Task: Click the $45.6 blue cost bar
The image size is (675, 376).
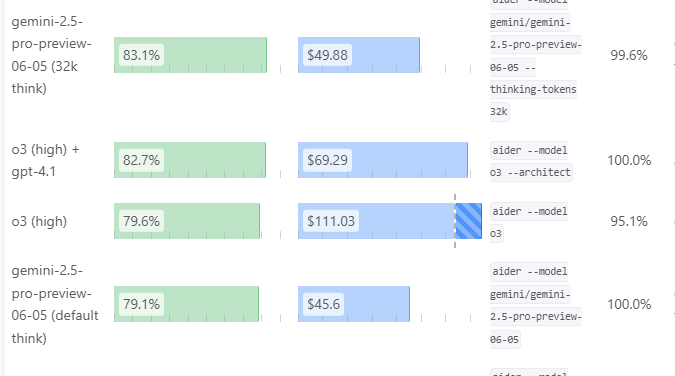Action: [x=354, y=304]
